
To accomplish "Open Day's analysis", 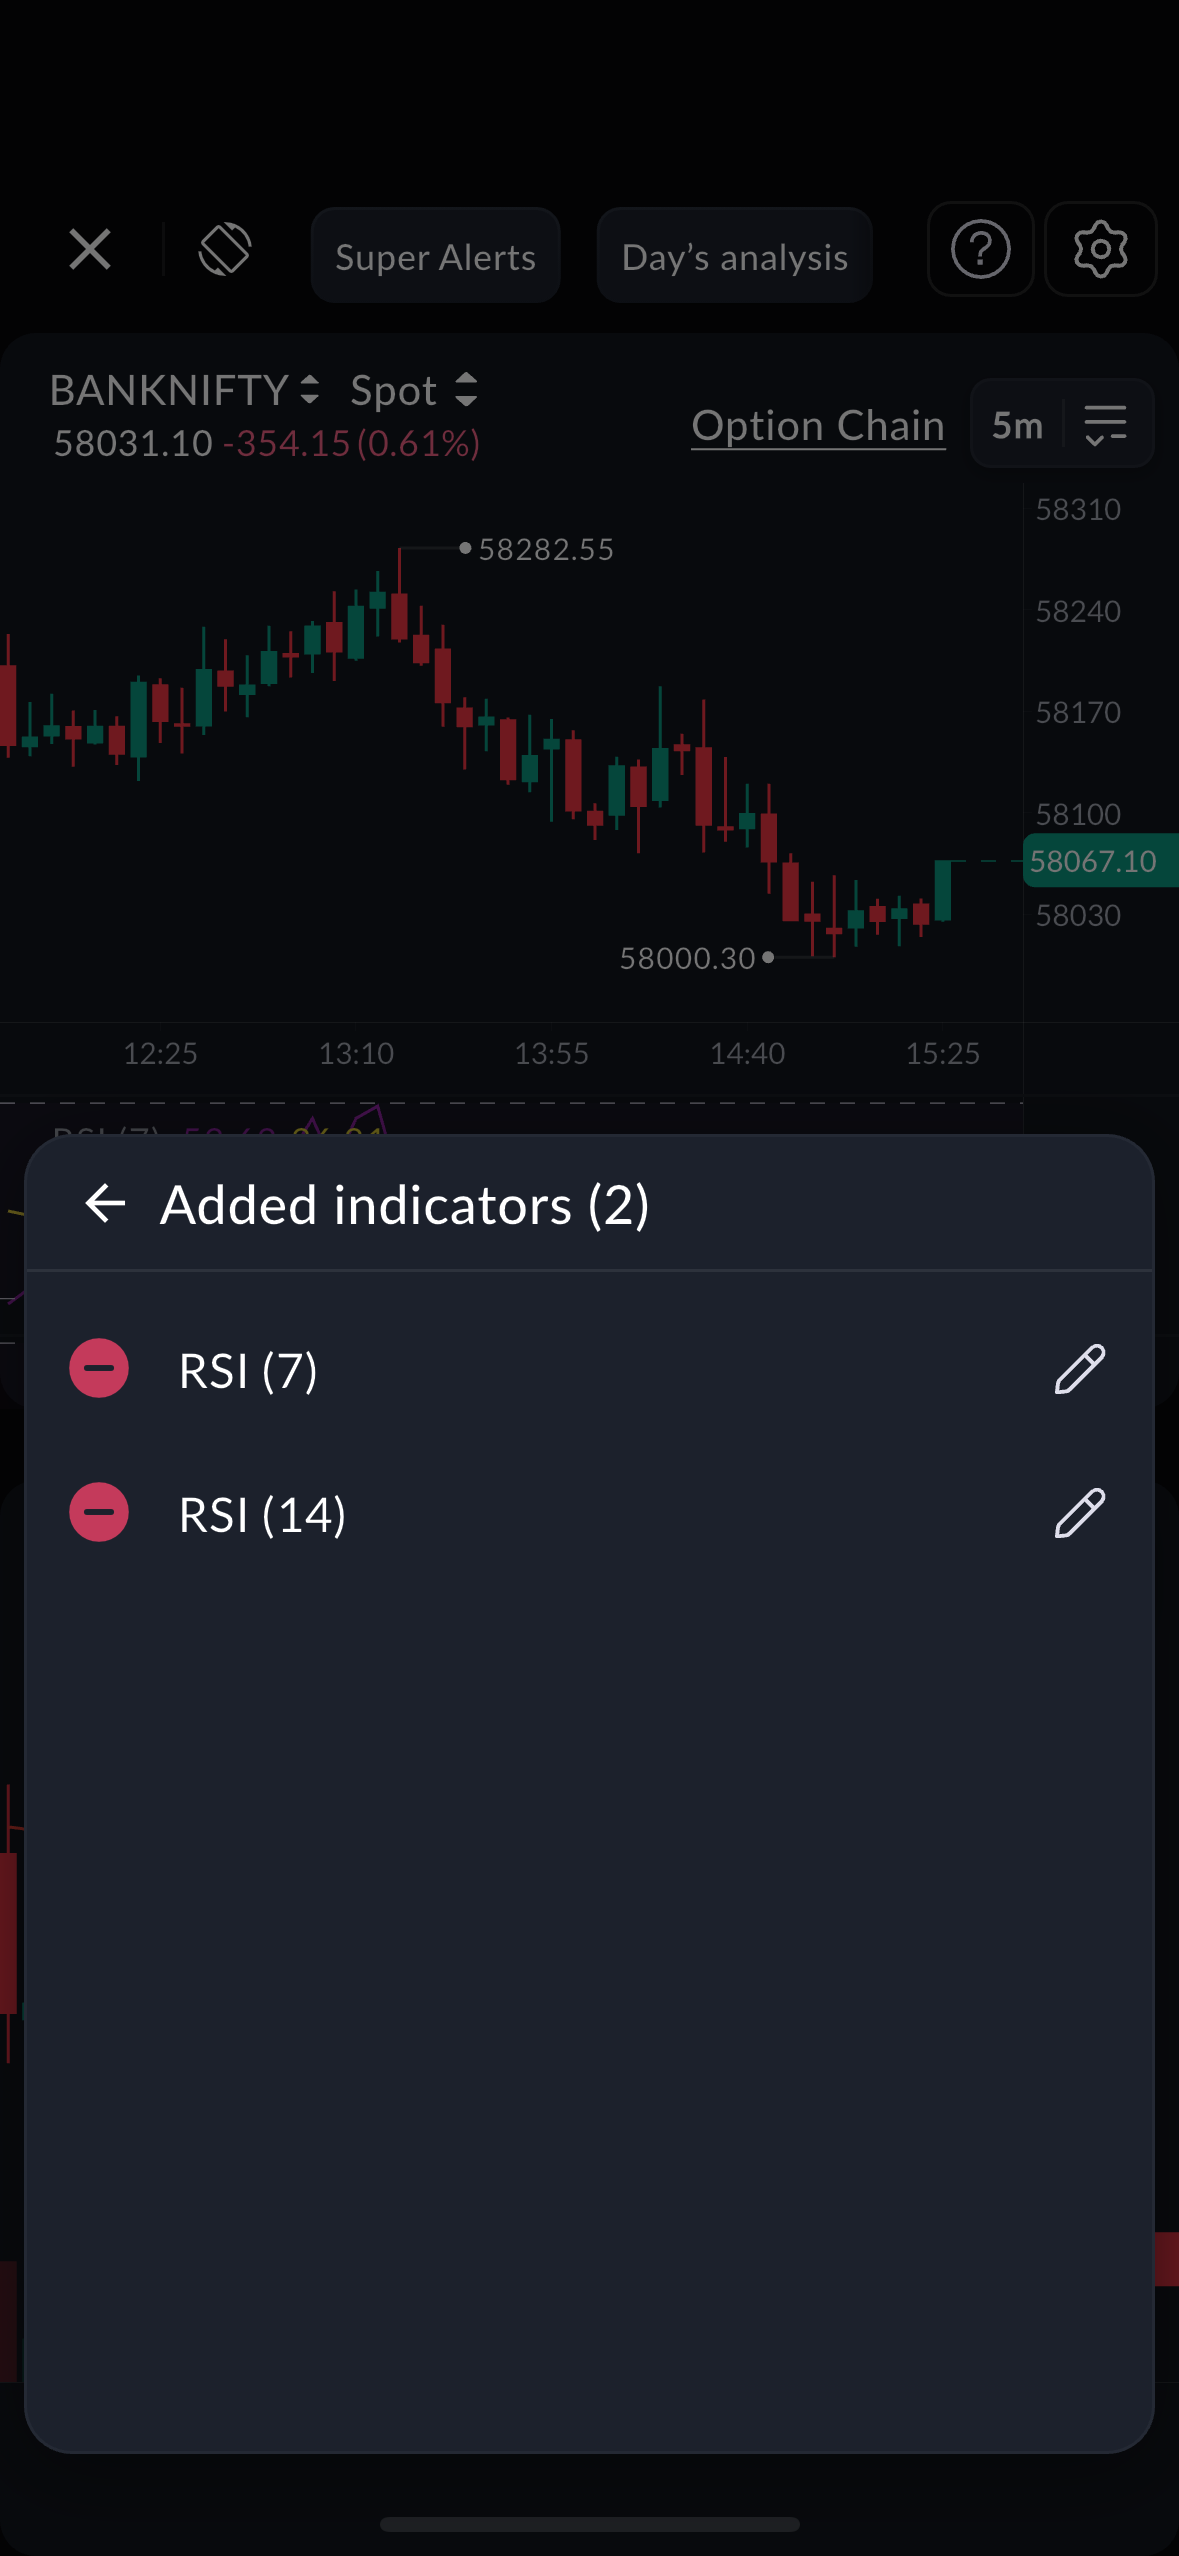I will tap(734, 256).
